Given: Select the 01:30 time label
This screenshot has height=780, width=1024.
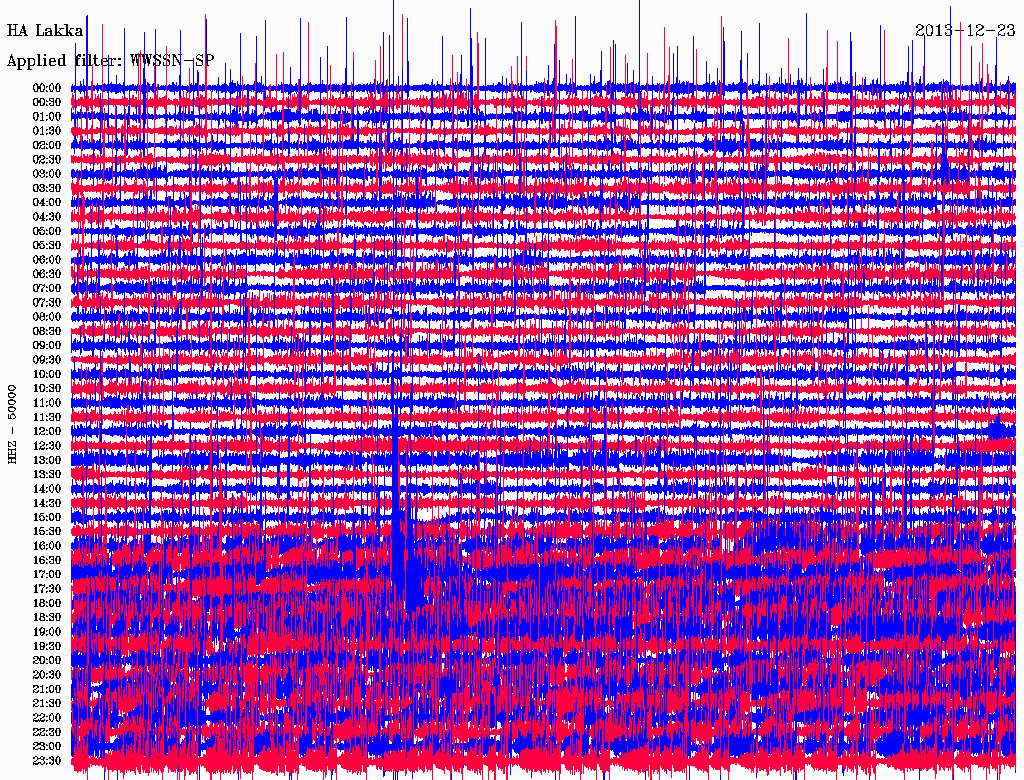Looking at the screenshot, I should pos(47,131).
